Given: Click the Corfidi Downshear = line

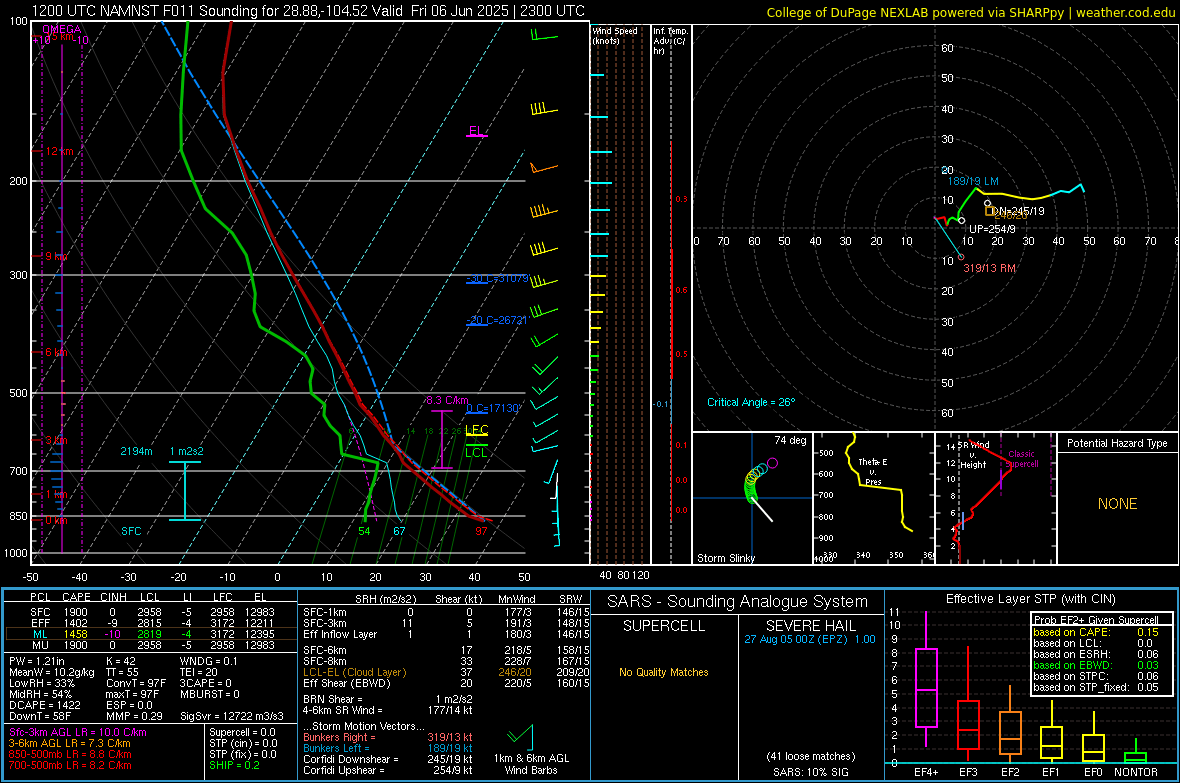Looking at the screenshot, I should coord(387,759).
